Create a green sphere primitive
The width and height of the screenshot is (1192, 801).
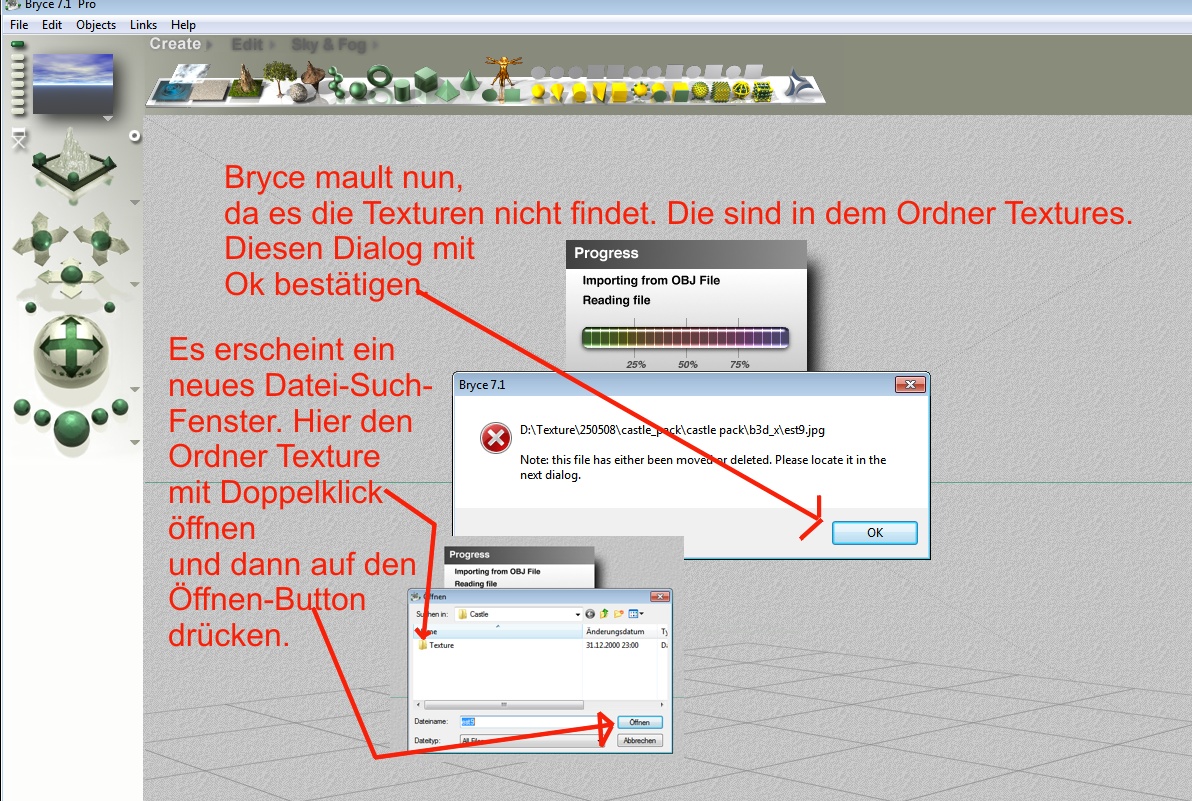tap(358, 91)
